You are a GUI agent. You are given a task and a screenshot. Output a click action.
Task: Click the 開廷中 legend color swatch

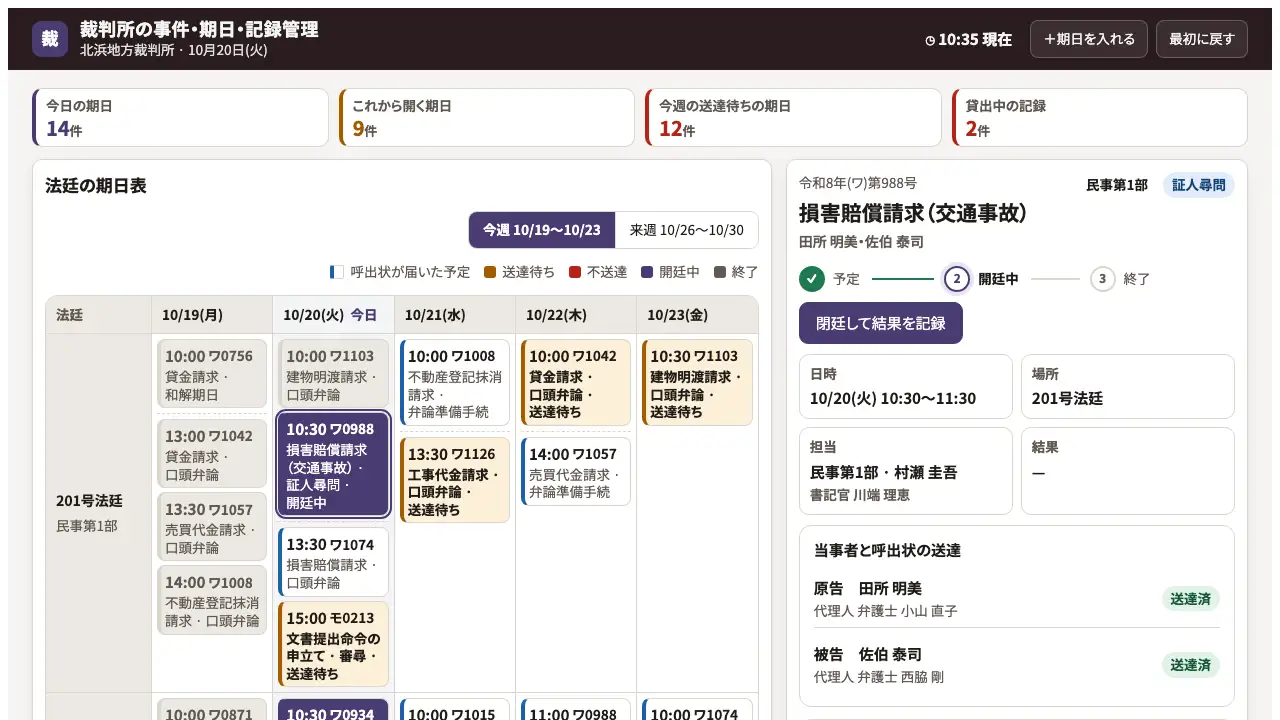[x=647, y=272]
